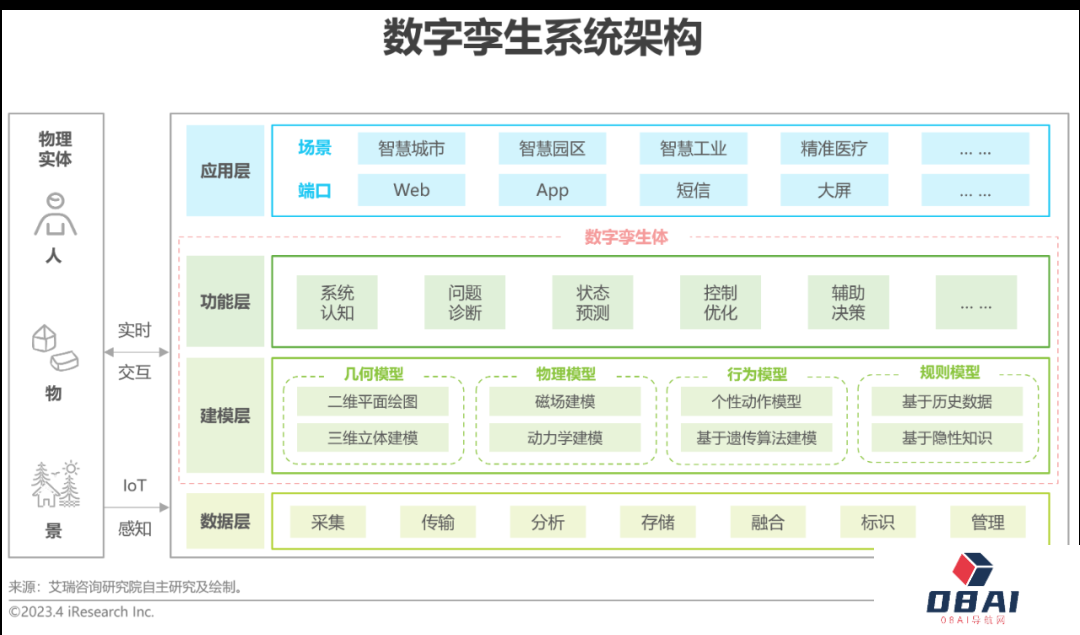Select the 状态预测 function box
The height and width of the screenshot is (635, 1080).
[592, 302]
